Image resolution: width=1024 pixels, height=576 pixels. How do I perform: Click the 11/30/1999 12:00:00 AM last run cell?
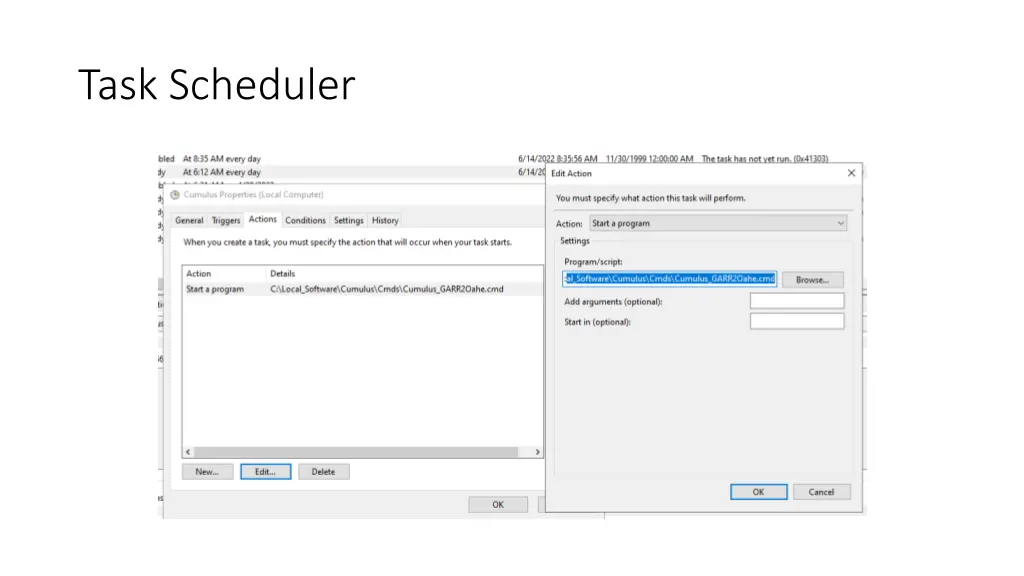pos(649,159)
